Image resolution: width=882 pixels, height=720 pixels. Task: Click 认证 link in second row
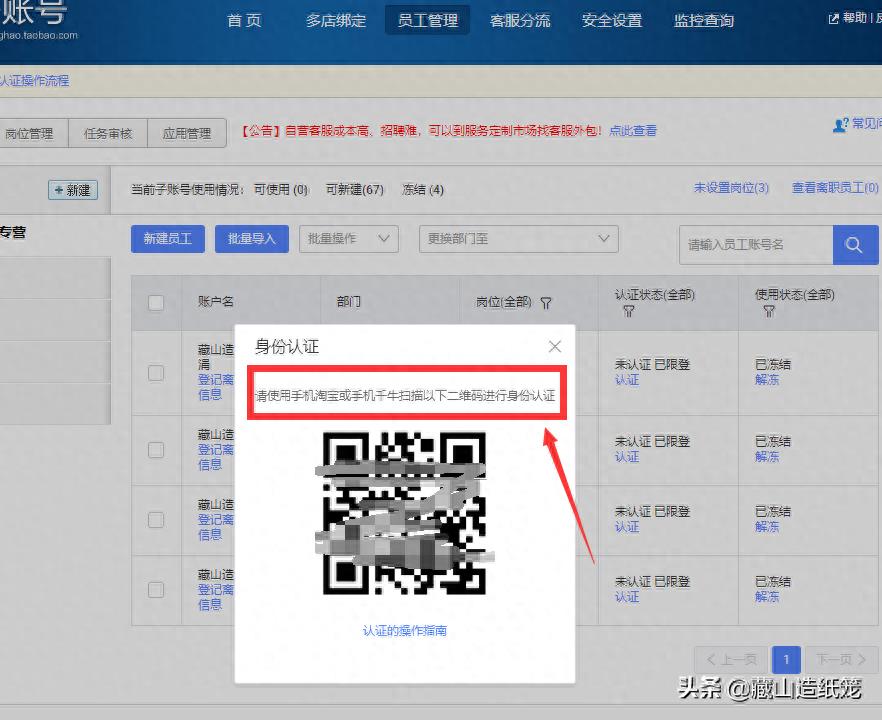[627, 457]
